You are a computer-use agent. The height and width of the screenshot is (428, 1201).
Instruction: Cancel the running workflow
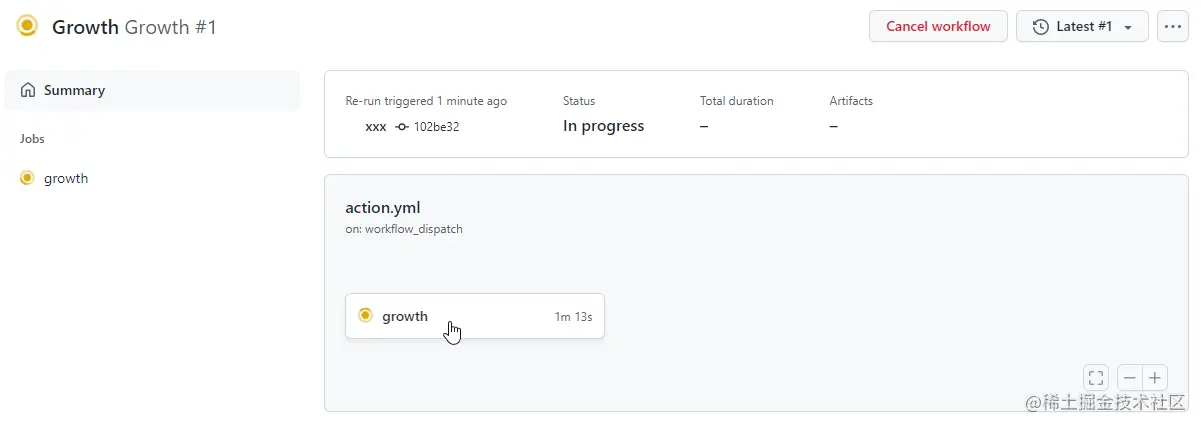pyautogui.click(x=938, y=27)
